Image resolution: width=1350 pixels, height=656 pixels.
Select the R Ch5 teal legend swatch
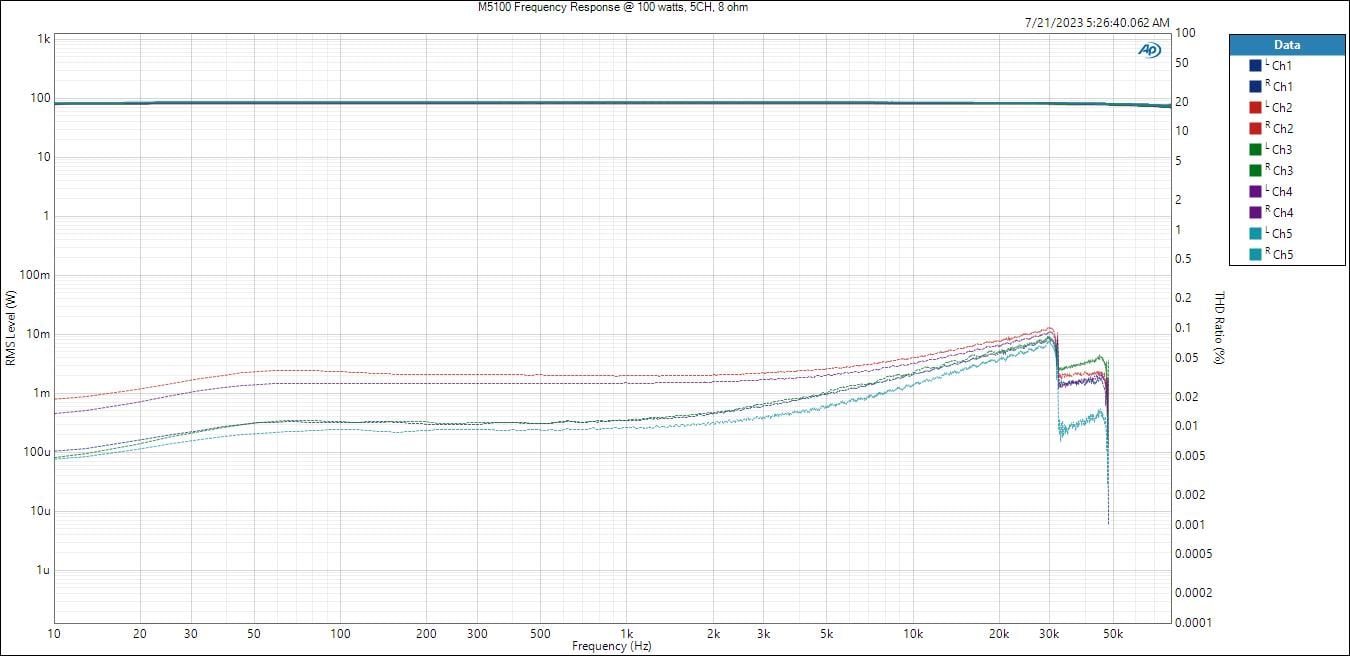pos(1255,255)
